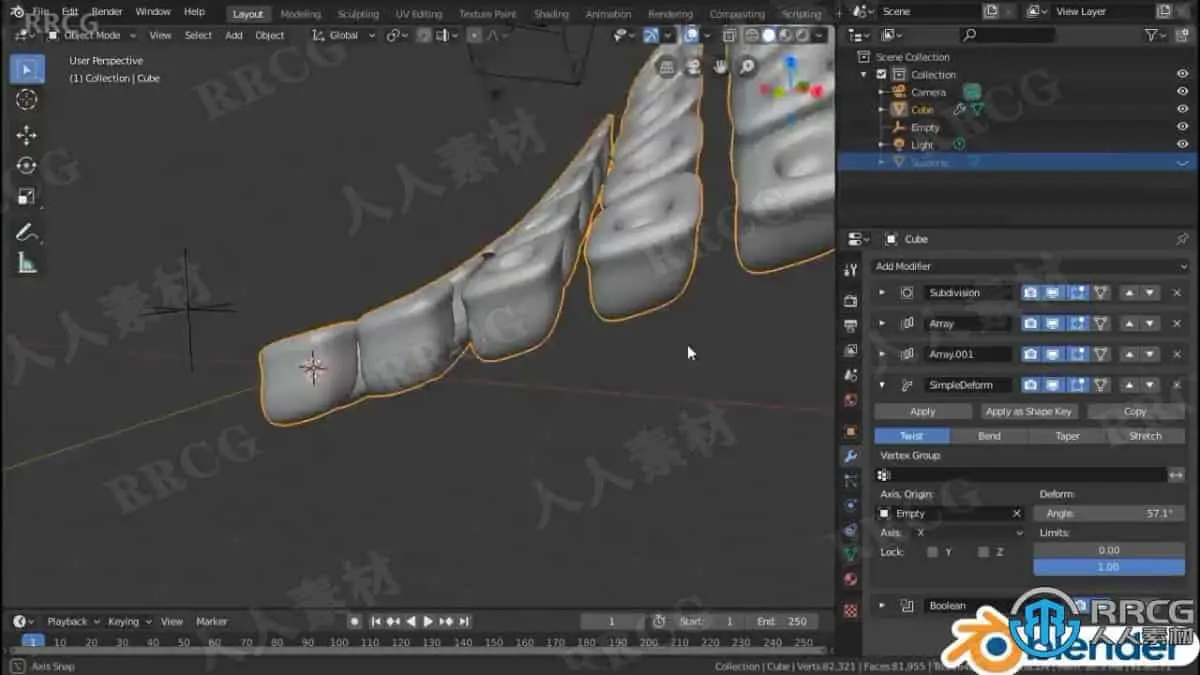Open the Output properties tab
1200x675 pixels.
(850, 326)
